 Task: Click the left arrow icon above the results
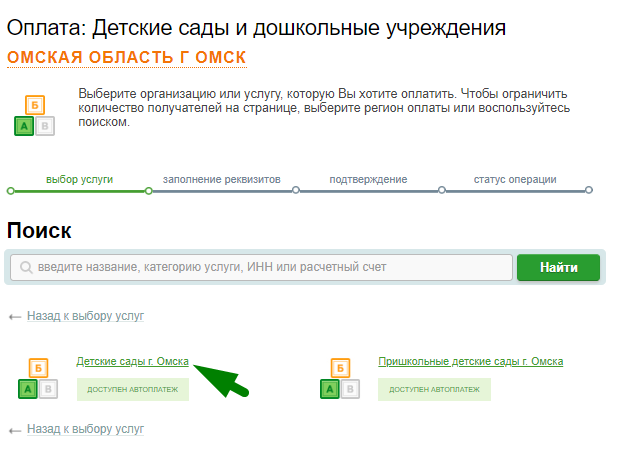(14, 316)
